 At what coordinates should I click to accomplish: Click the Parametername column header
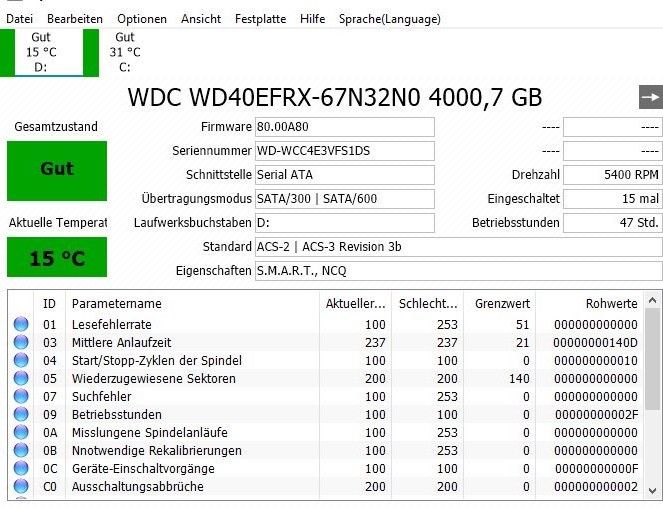pyautogui.click(x=192, y=304)
